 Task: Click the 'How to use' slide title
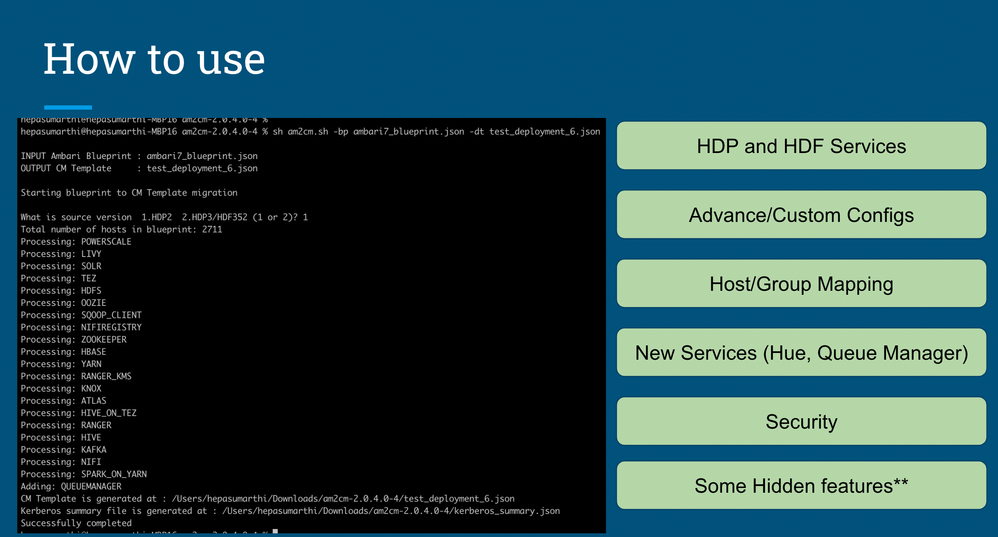(154, 59)
